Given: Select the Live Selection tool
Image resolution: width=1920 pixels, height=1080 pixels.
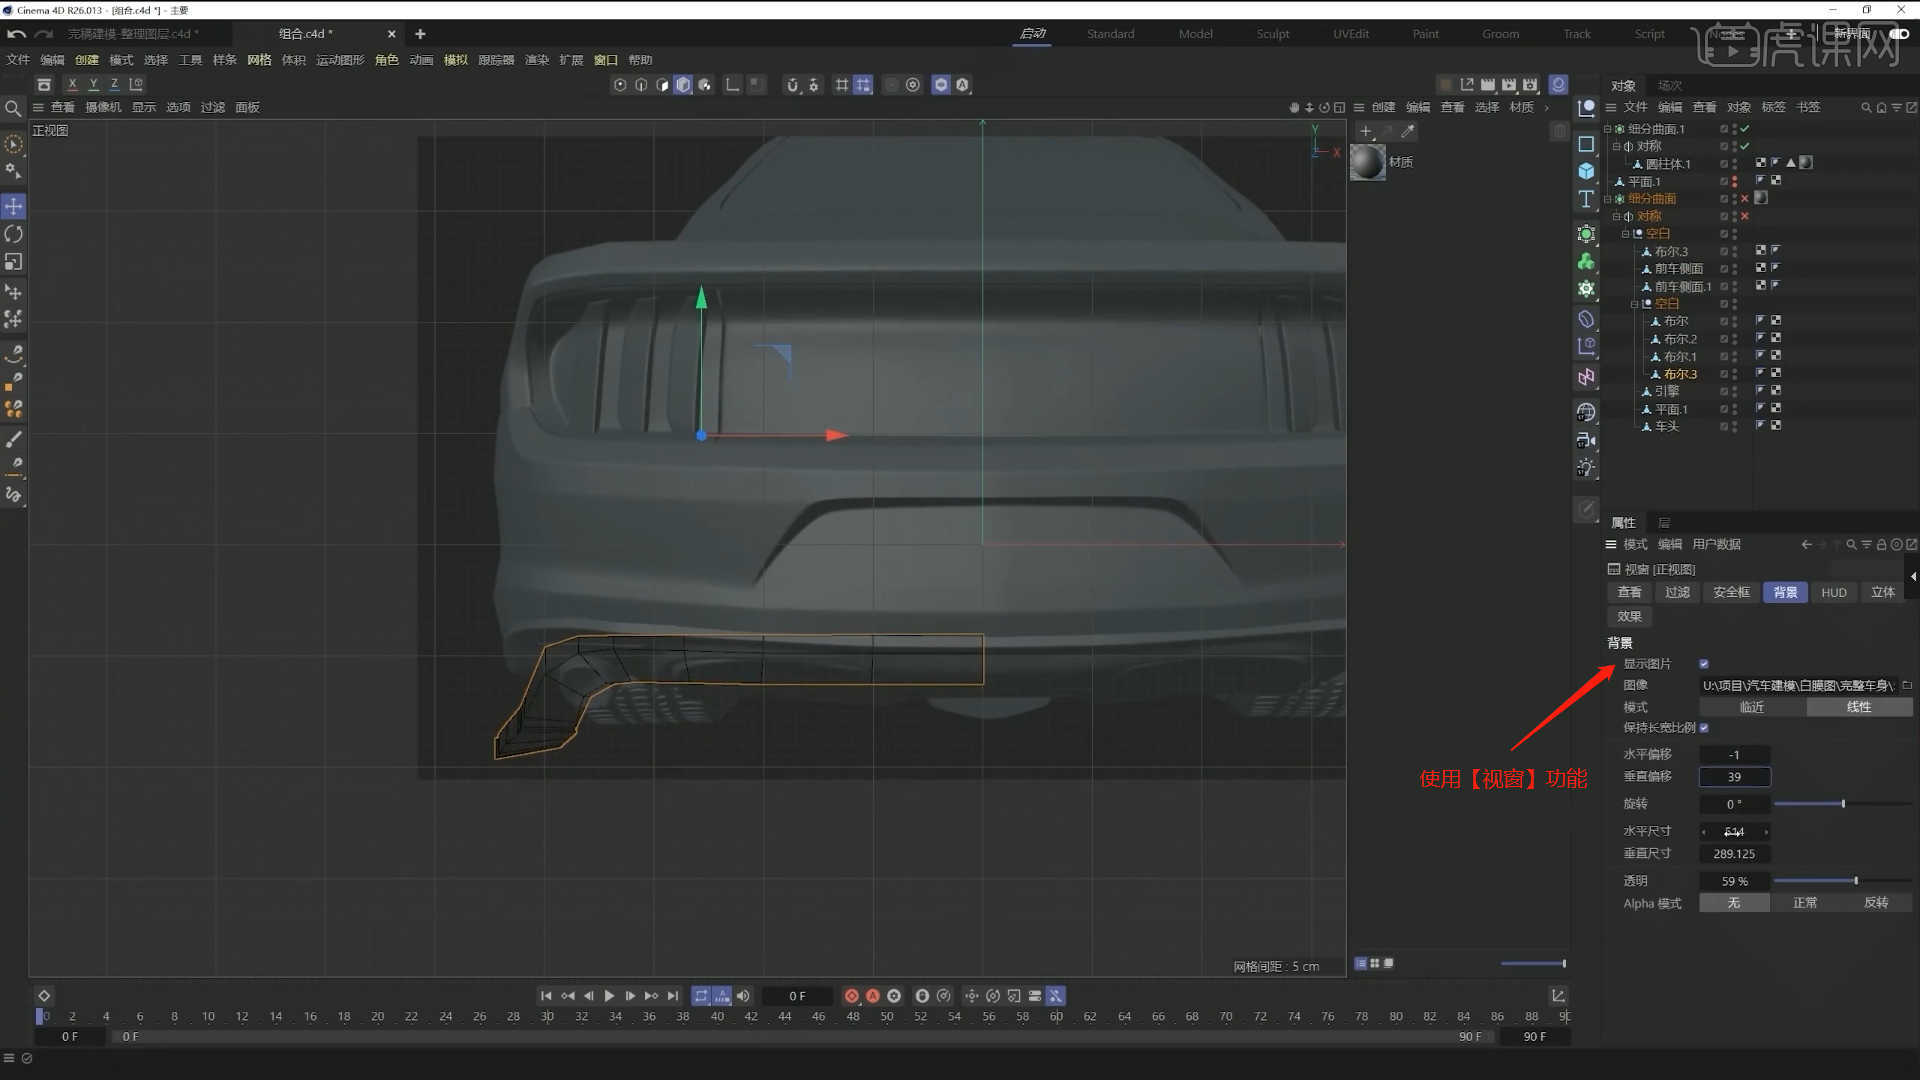Looking at the screenshot, I should click(x=14, y=145).
